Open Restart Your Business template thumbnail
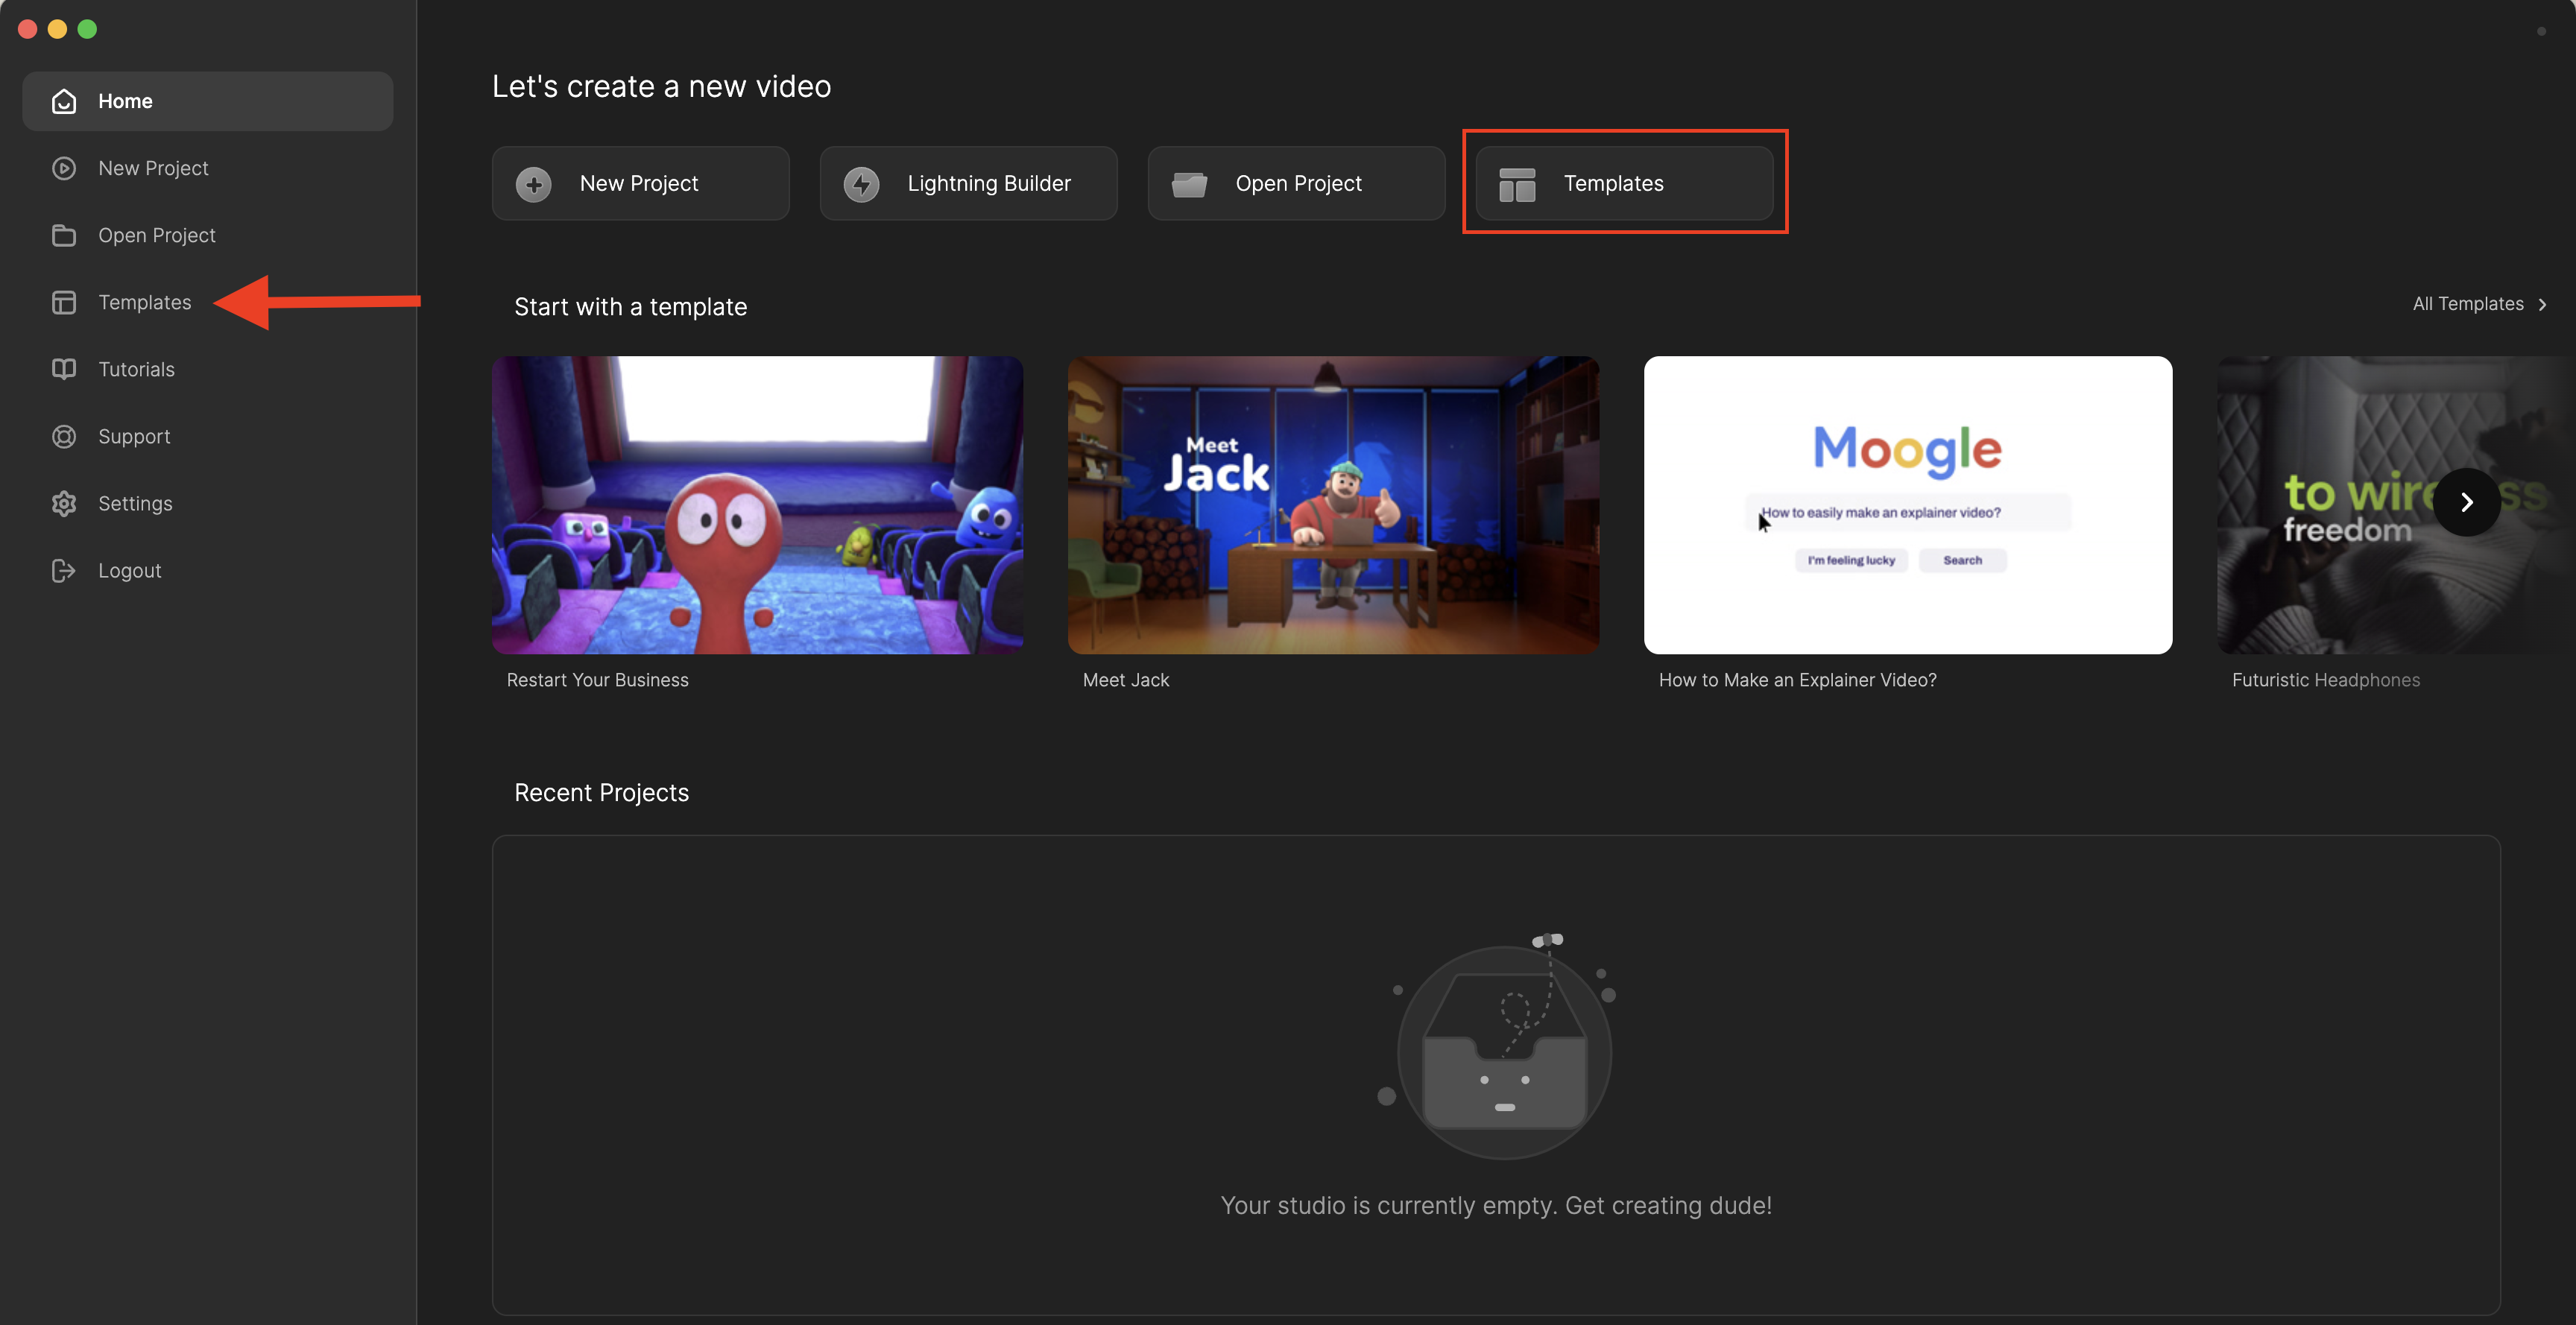The image size is (2576, 1325). point(758,505)
